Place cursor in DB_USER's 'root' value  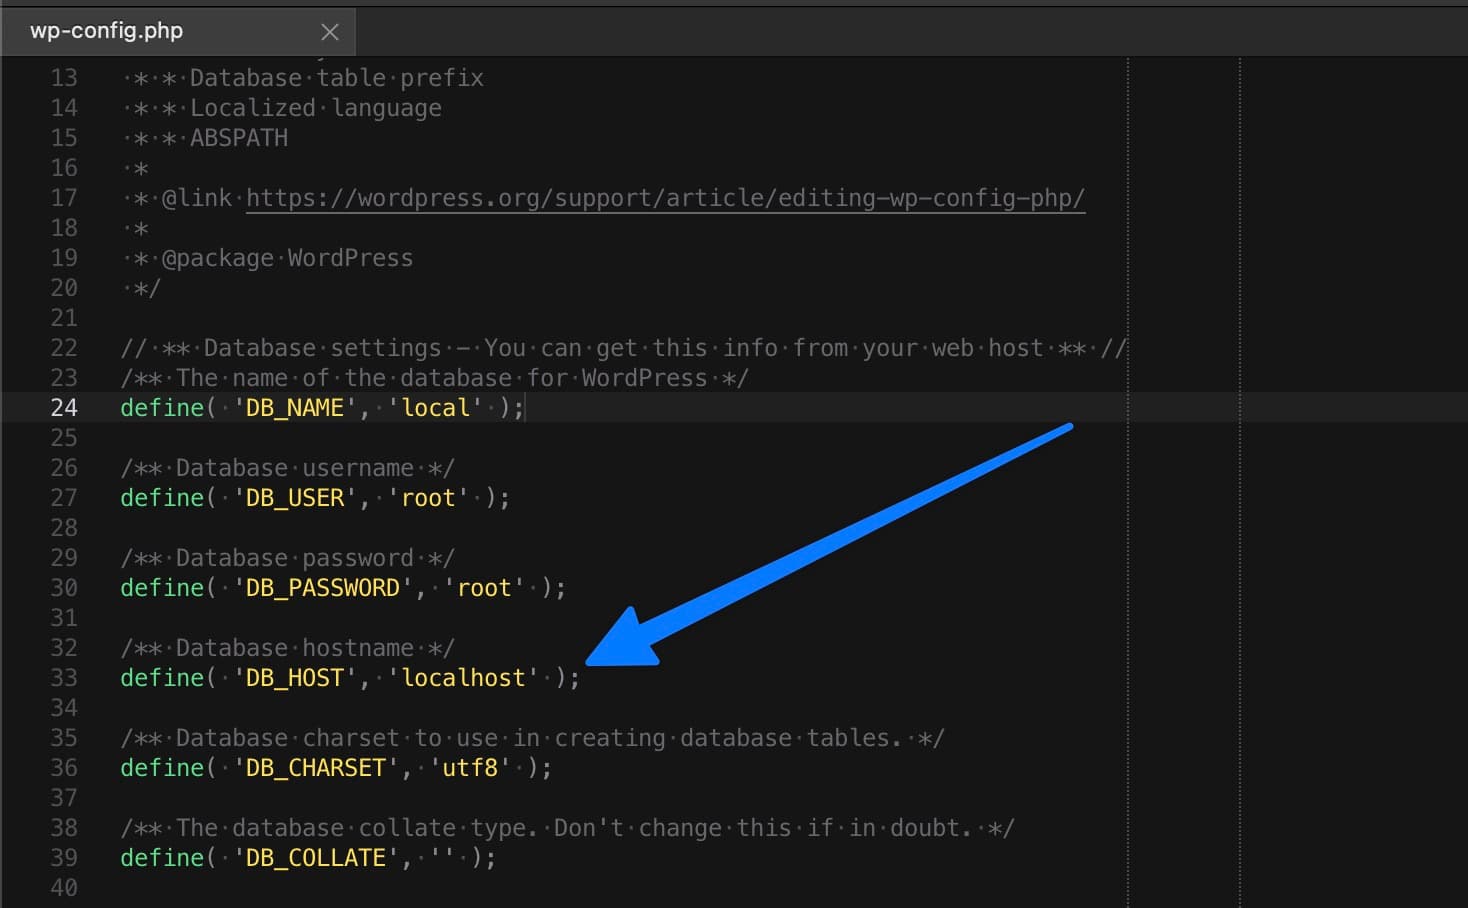pos(428,498)
